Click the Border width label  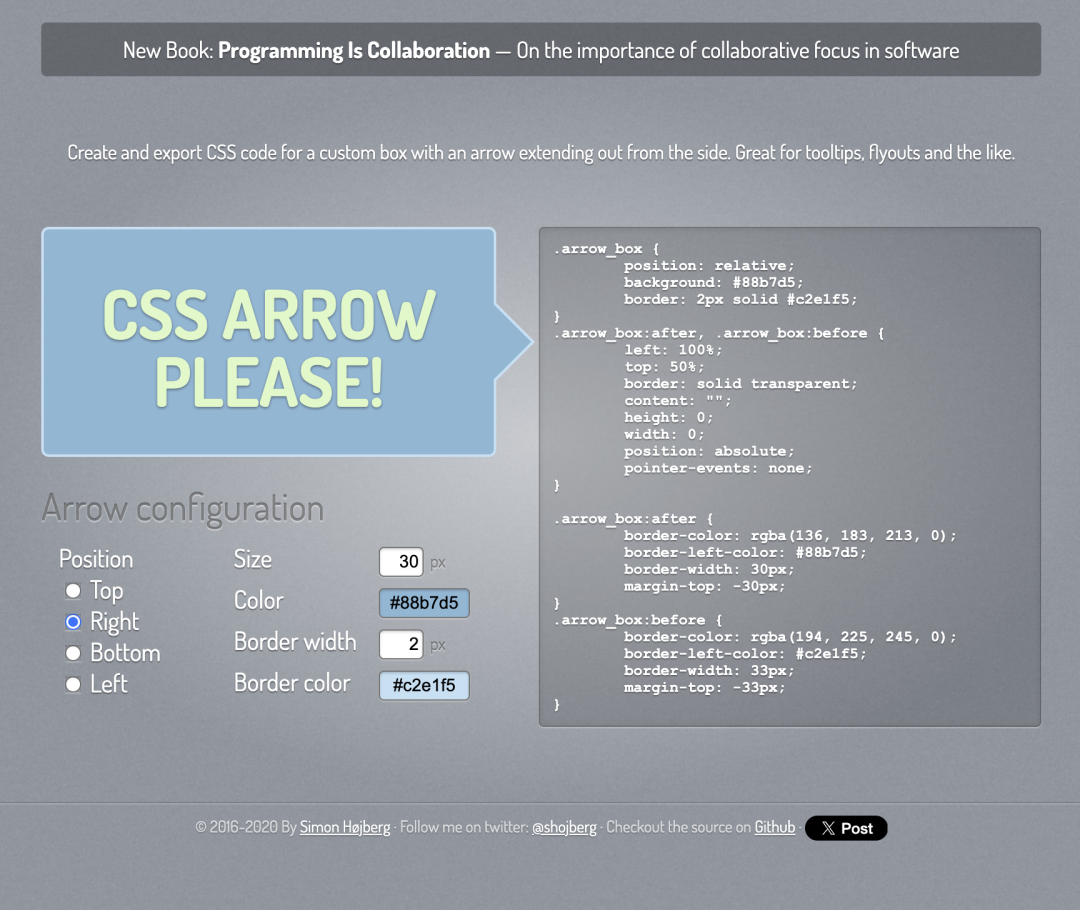pyautogui.click(x=295, y=641)
